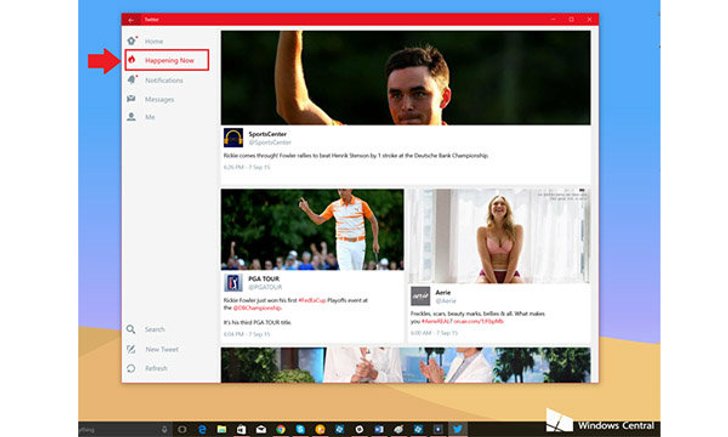Click the @Aerie handle text
This screenshot has height=437, width=728.
coord(446,301)
